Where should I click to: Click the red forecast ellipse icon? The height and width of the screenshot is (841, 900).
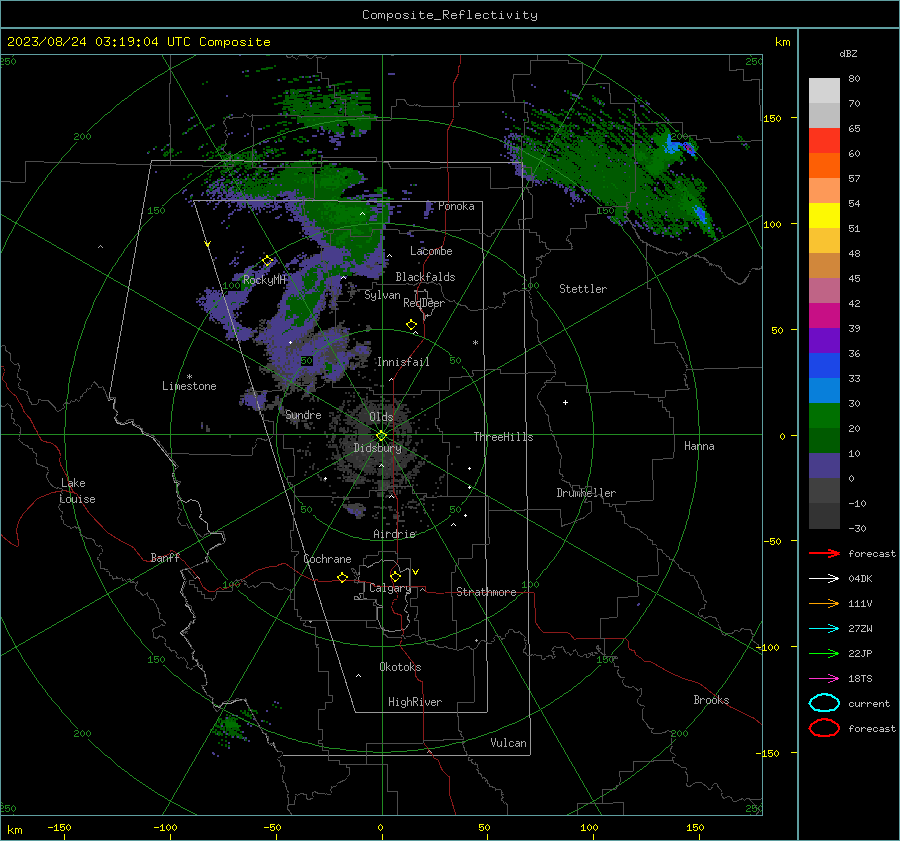click(x=824, y=728)
